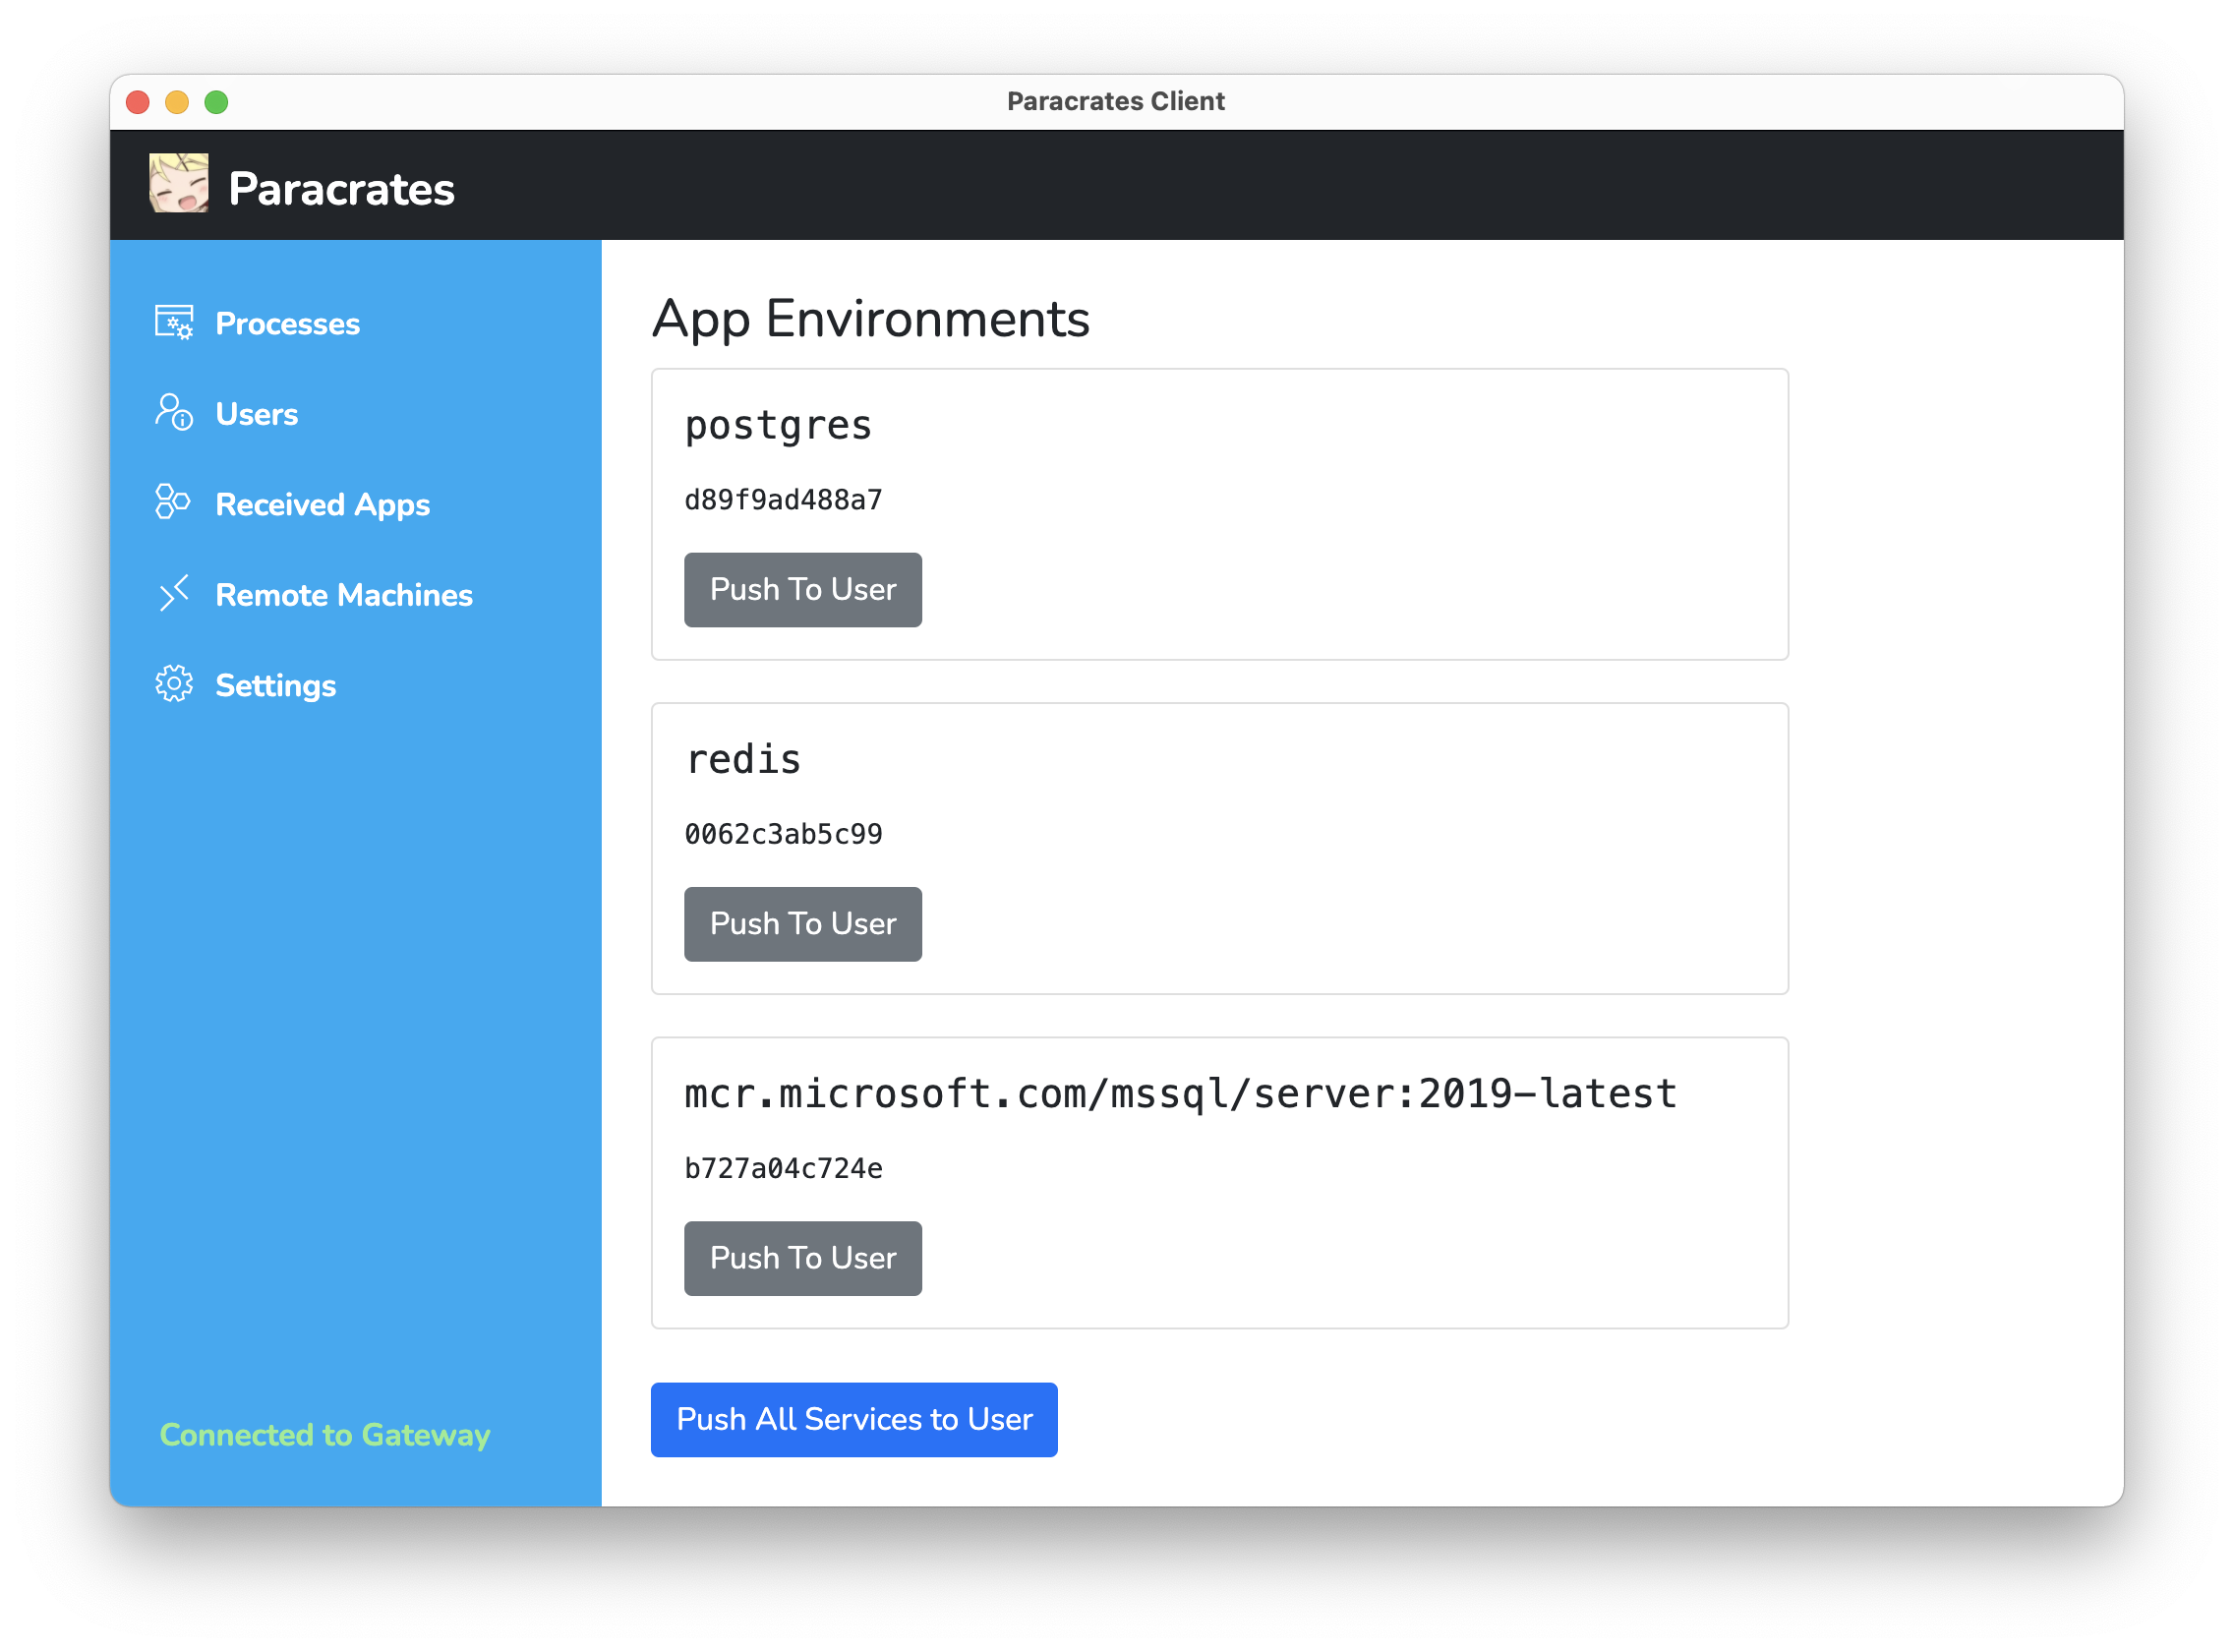
Task: Click the Paracrates header title
Action: (x=341, y=189)
